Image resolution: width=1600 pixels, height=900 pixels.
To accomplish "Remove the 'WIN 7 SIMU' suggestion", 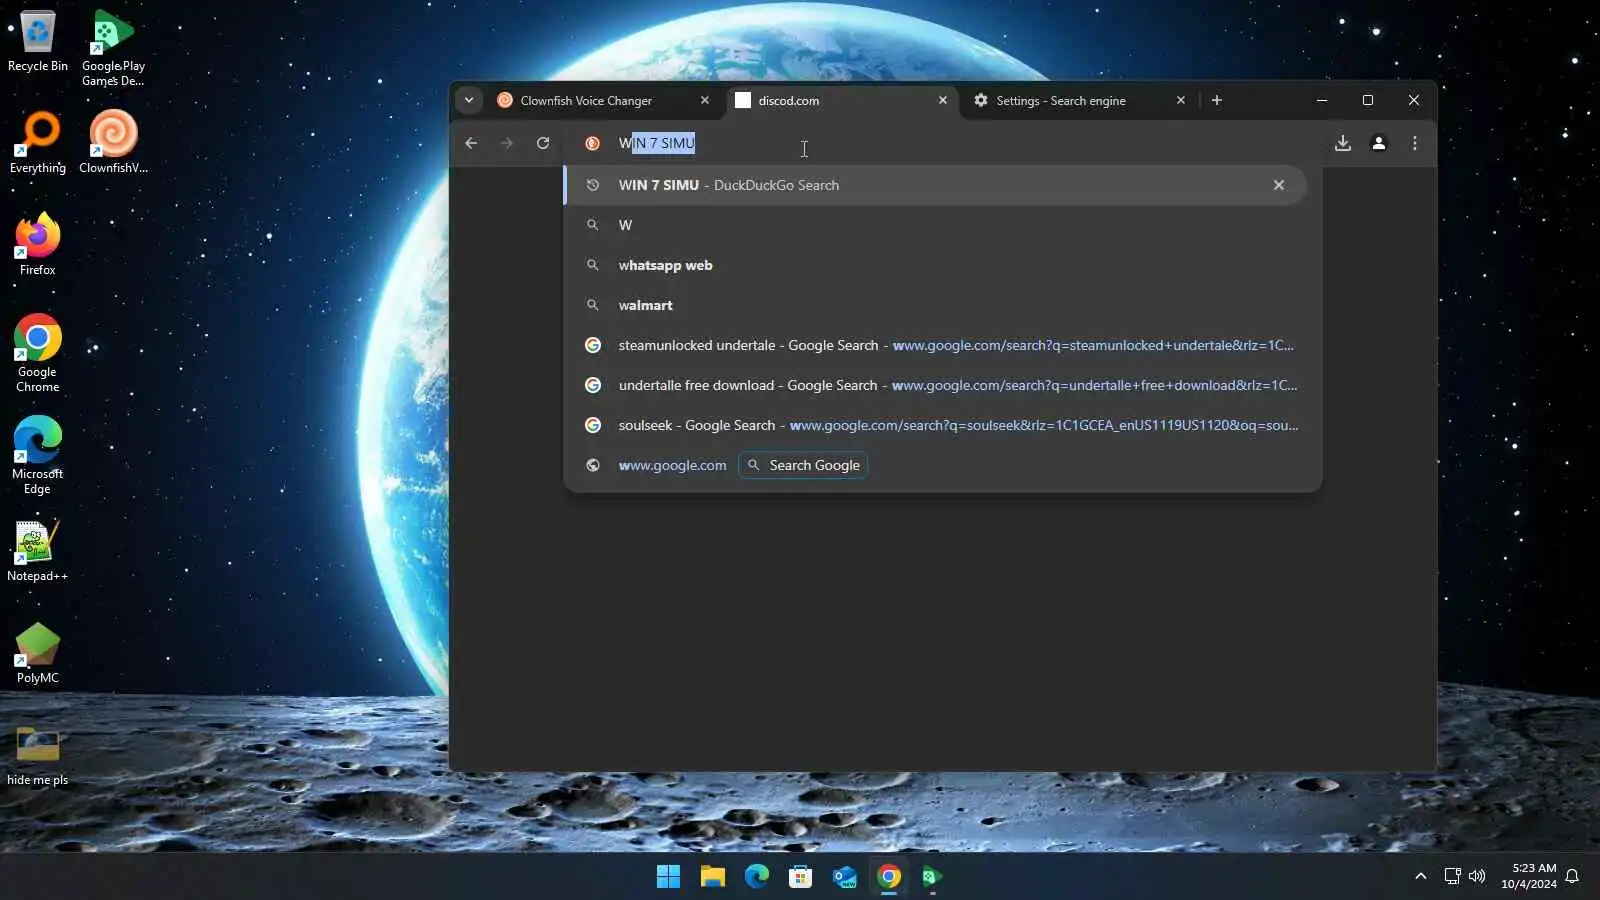I will (x=1279, y=185).
